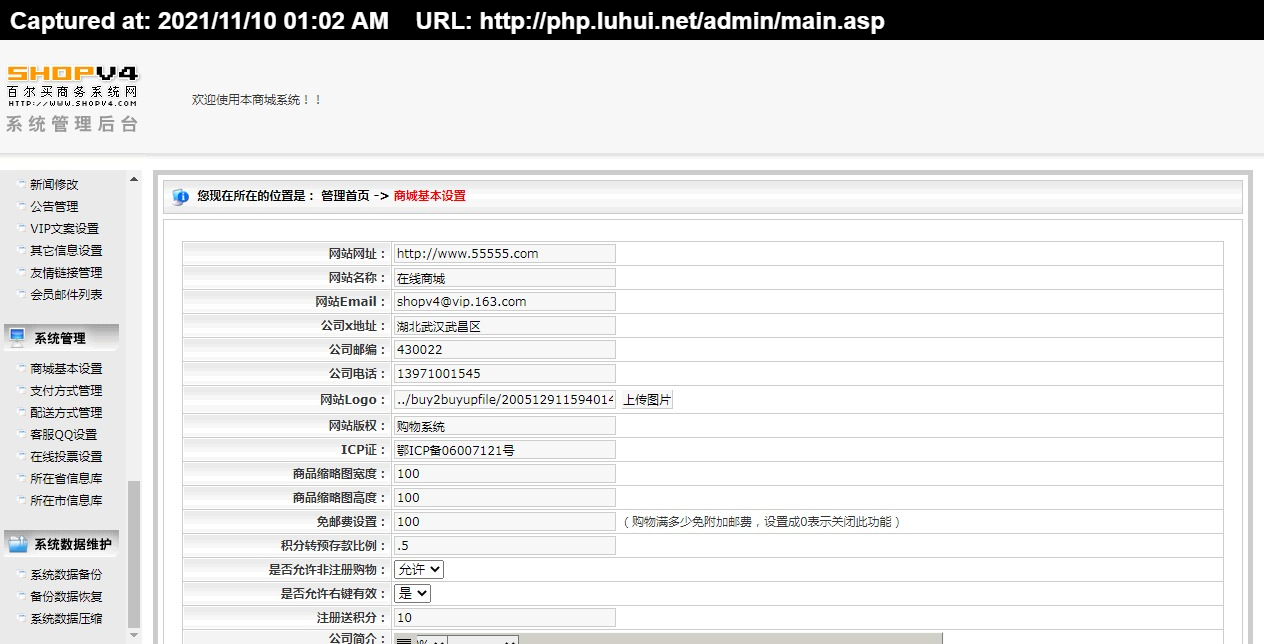Open 支付方式管理

[x=66, y=390]
